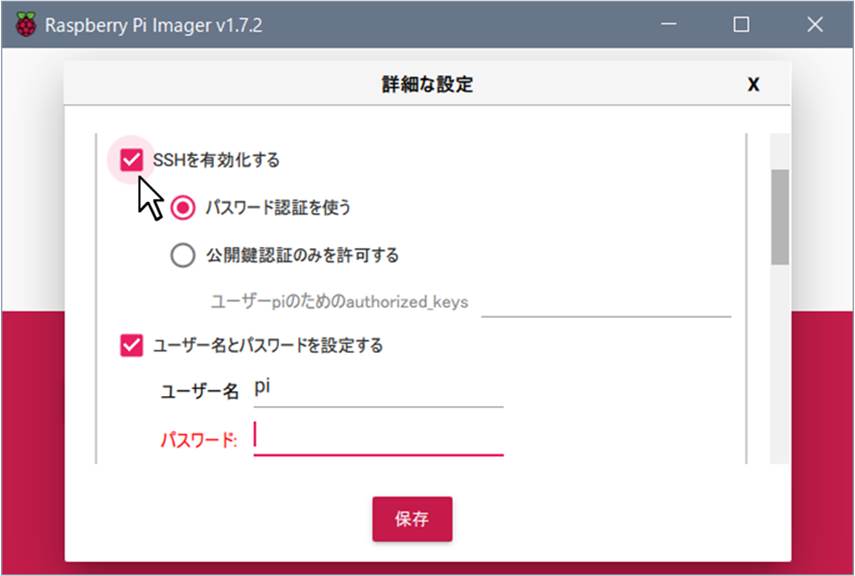This screenshot has width=855, height=576.
Task: Click the 保存 button
Action: pos(412,519)
